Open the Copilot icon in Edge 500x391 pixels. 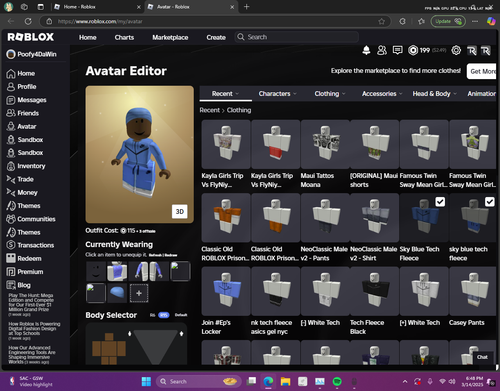(x=491, y=21)
